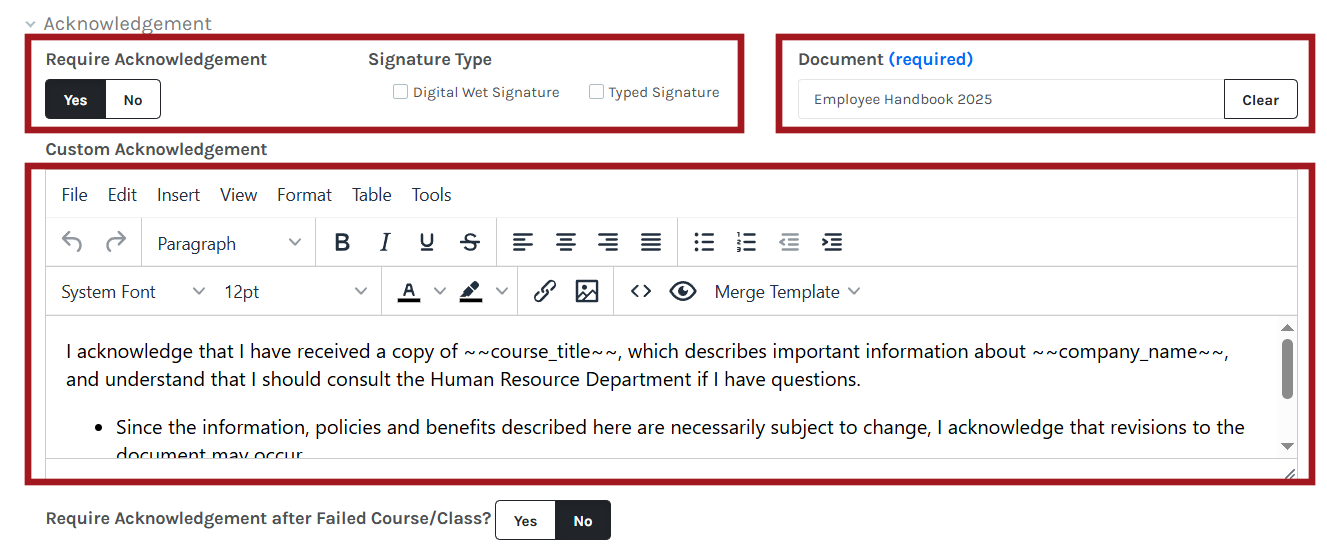
Task: Collapse the Acknowledgement section
Action: click(31, 24)
